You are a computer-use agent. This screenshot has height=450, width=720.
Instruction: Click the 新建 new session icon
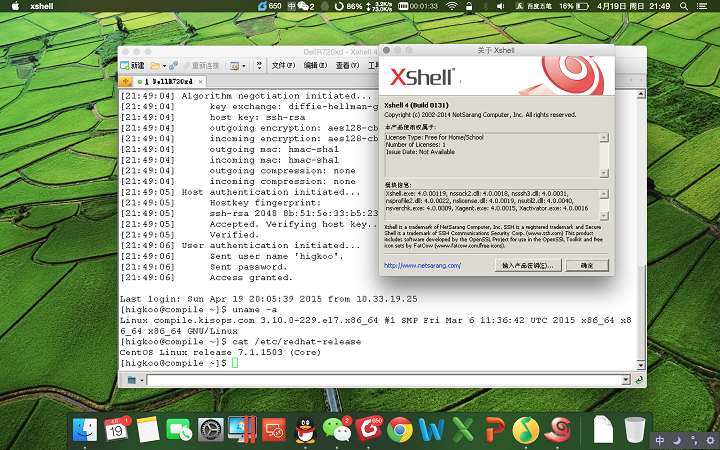(x=132, y=66)
